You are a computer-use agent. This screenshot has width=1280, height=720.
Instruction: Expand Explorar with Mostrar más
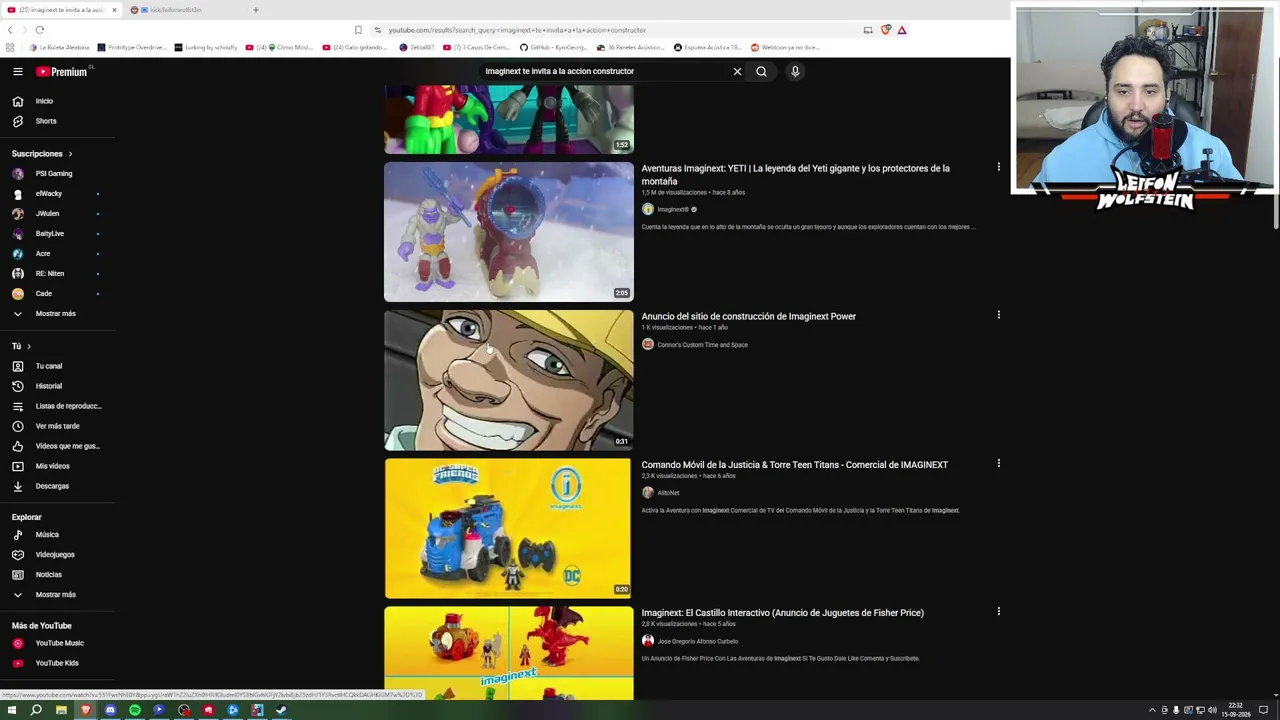click(x=56, y=595)
